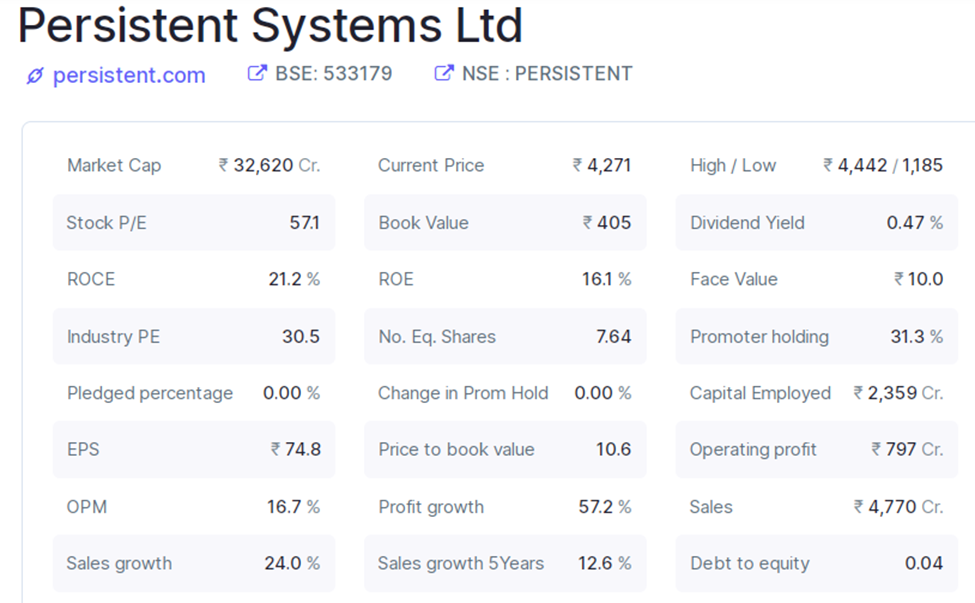Screen dimensions: 975x603
Task: Click Face Value amount 10.0
Action: 918,279
